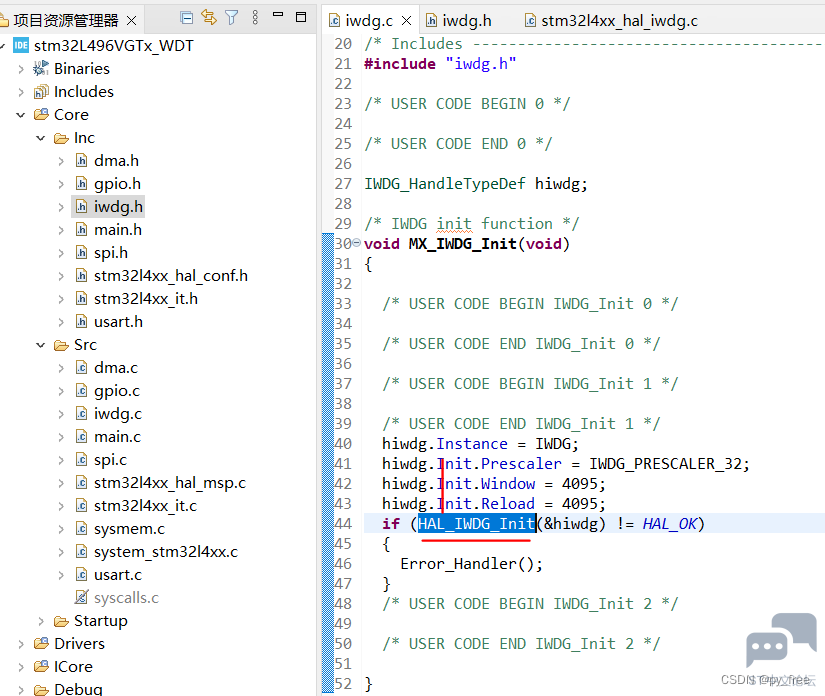This screenshot has width=825, height=696.
Task: Click the Core folder icon
Action: [41, 114]
